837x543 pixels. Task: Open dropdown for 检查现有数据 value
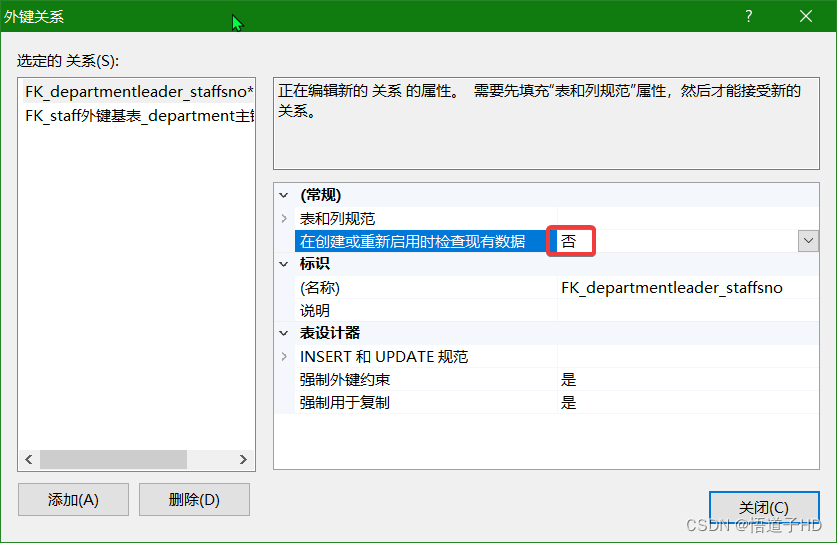[x=808, y=241]
